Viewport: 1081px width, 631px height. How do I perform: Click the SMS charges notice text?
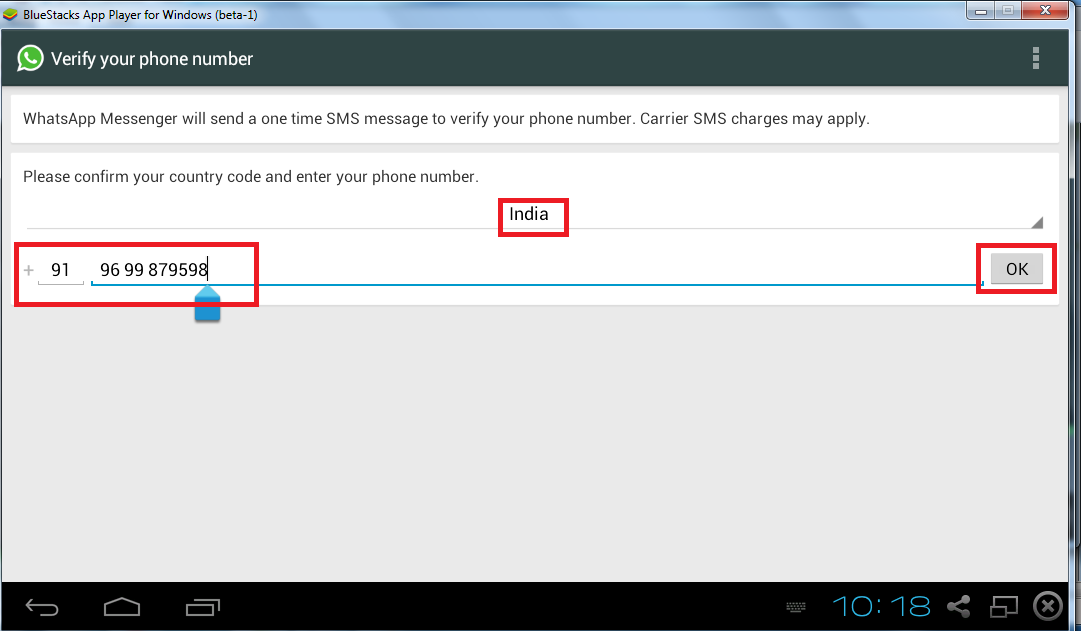coord(446,119)
